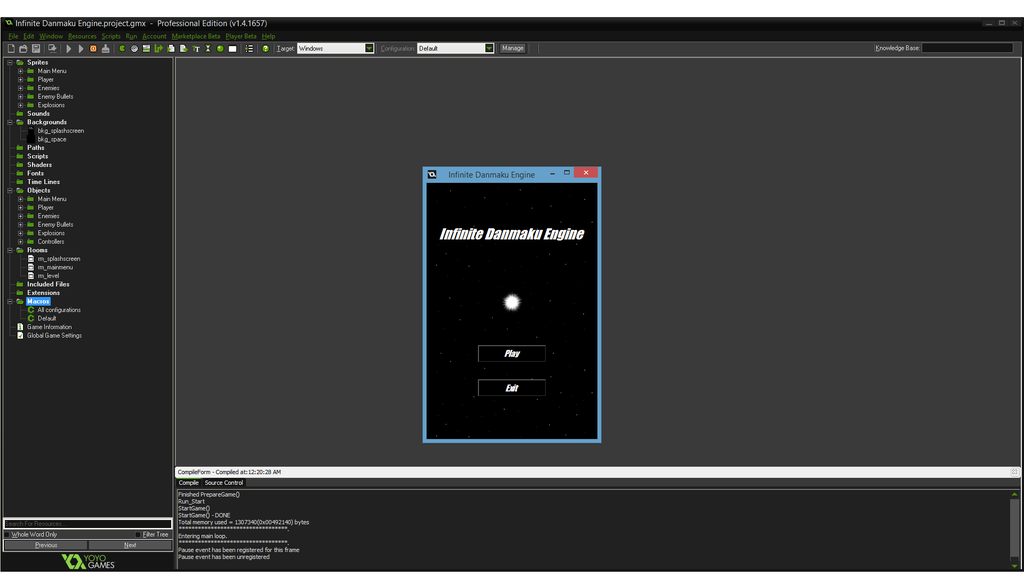Click the Create Font 'T' icon
1024x576 pixels.
[x=196, y=48]
